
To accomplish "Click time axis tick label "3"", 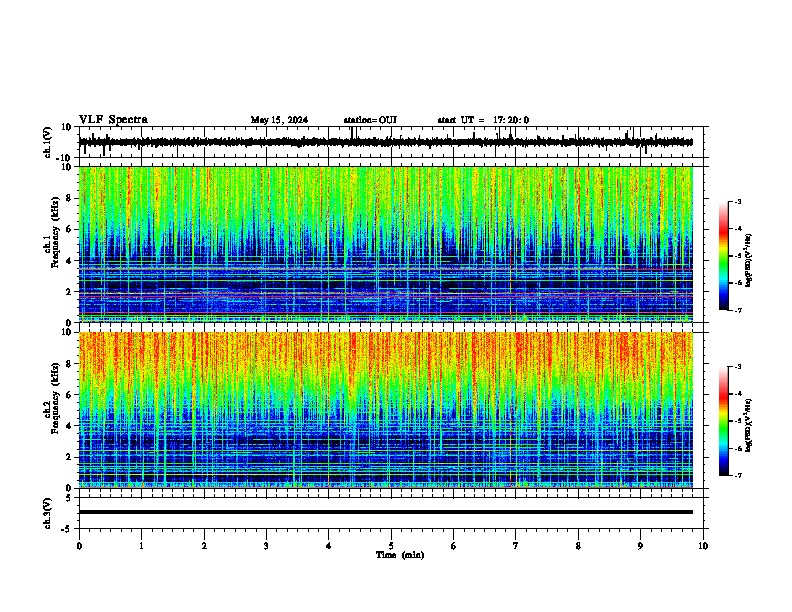I will [x=266, y=546].
